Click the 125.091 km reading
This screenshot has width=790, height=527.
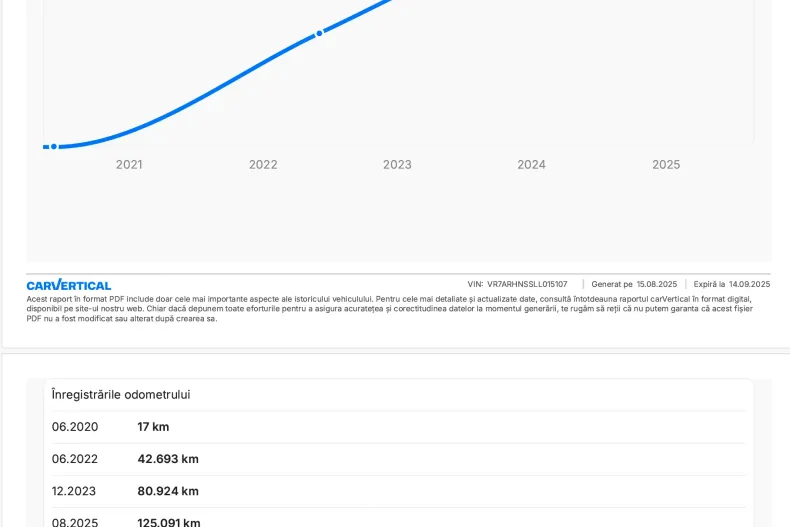click(x=169, y=521)
